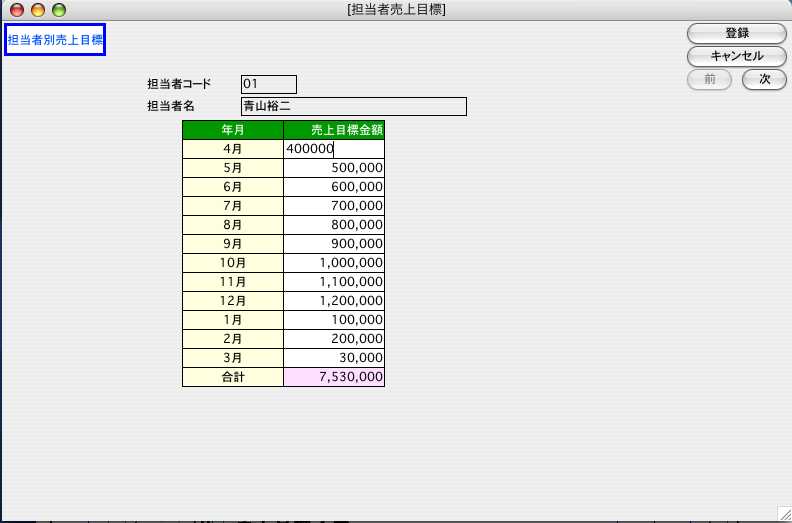Click the 6月 row label
This screenshot has height=523, width=792.
point(233,187)
